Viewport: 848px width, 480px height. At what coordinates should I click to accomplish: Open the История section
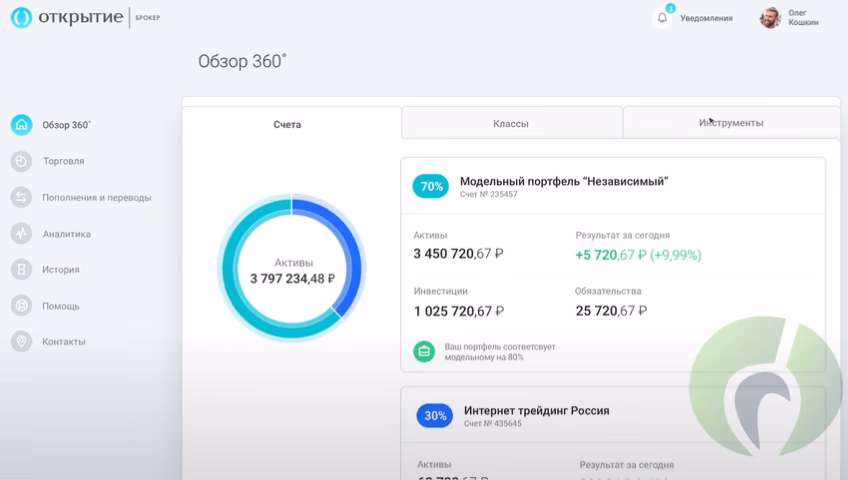click(x=61, y=270)
